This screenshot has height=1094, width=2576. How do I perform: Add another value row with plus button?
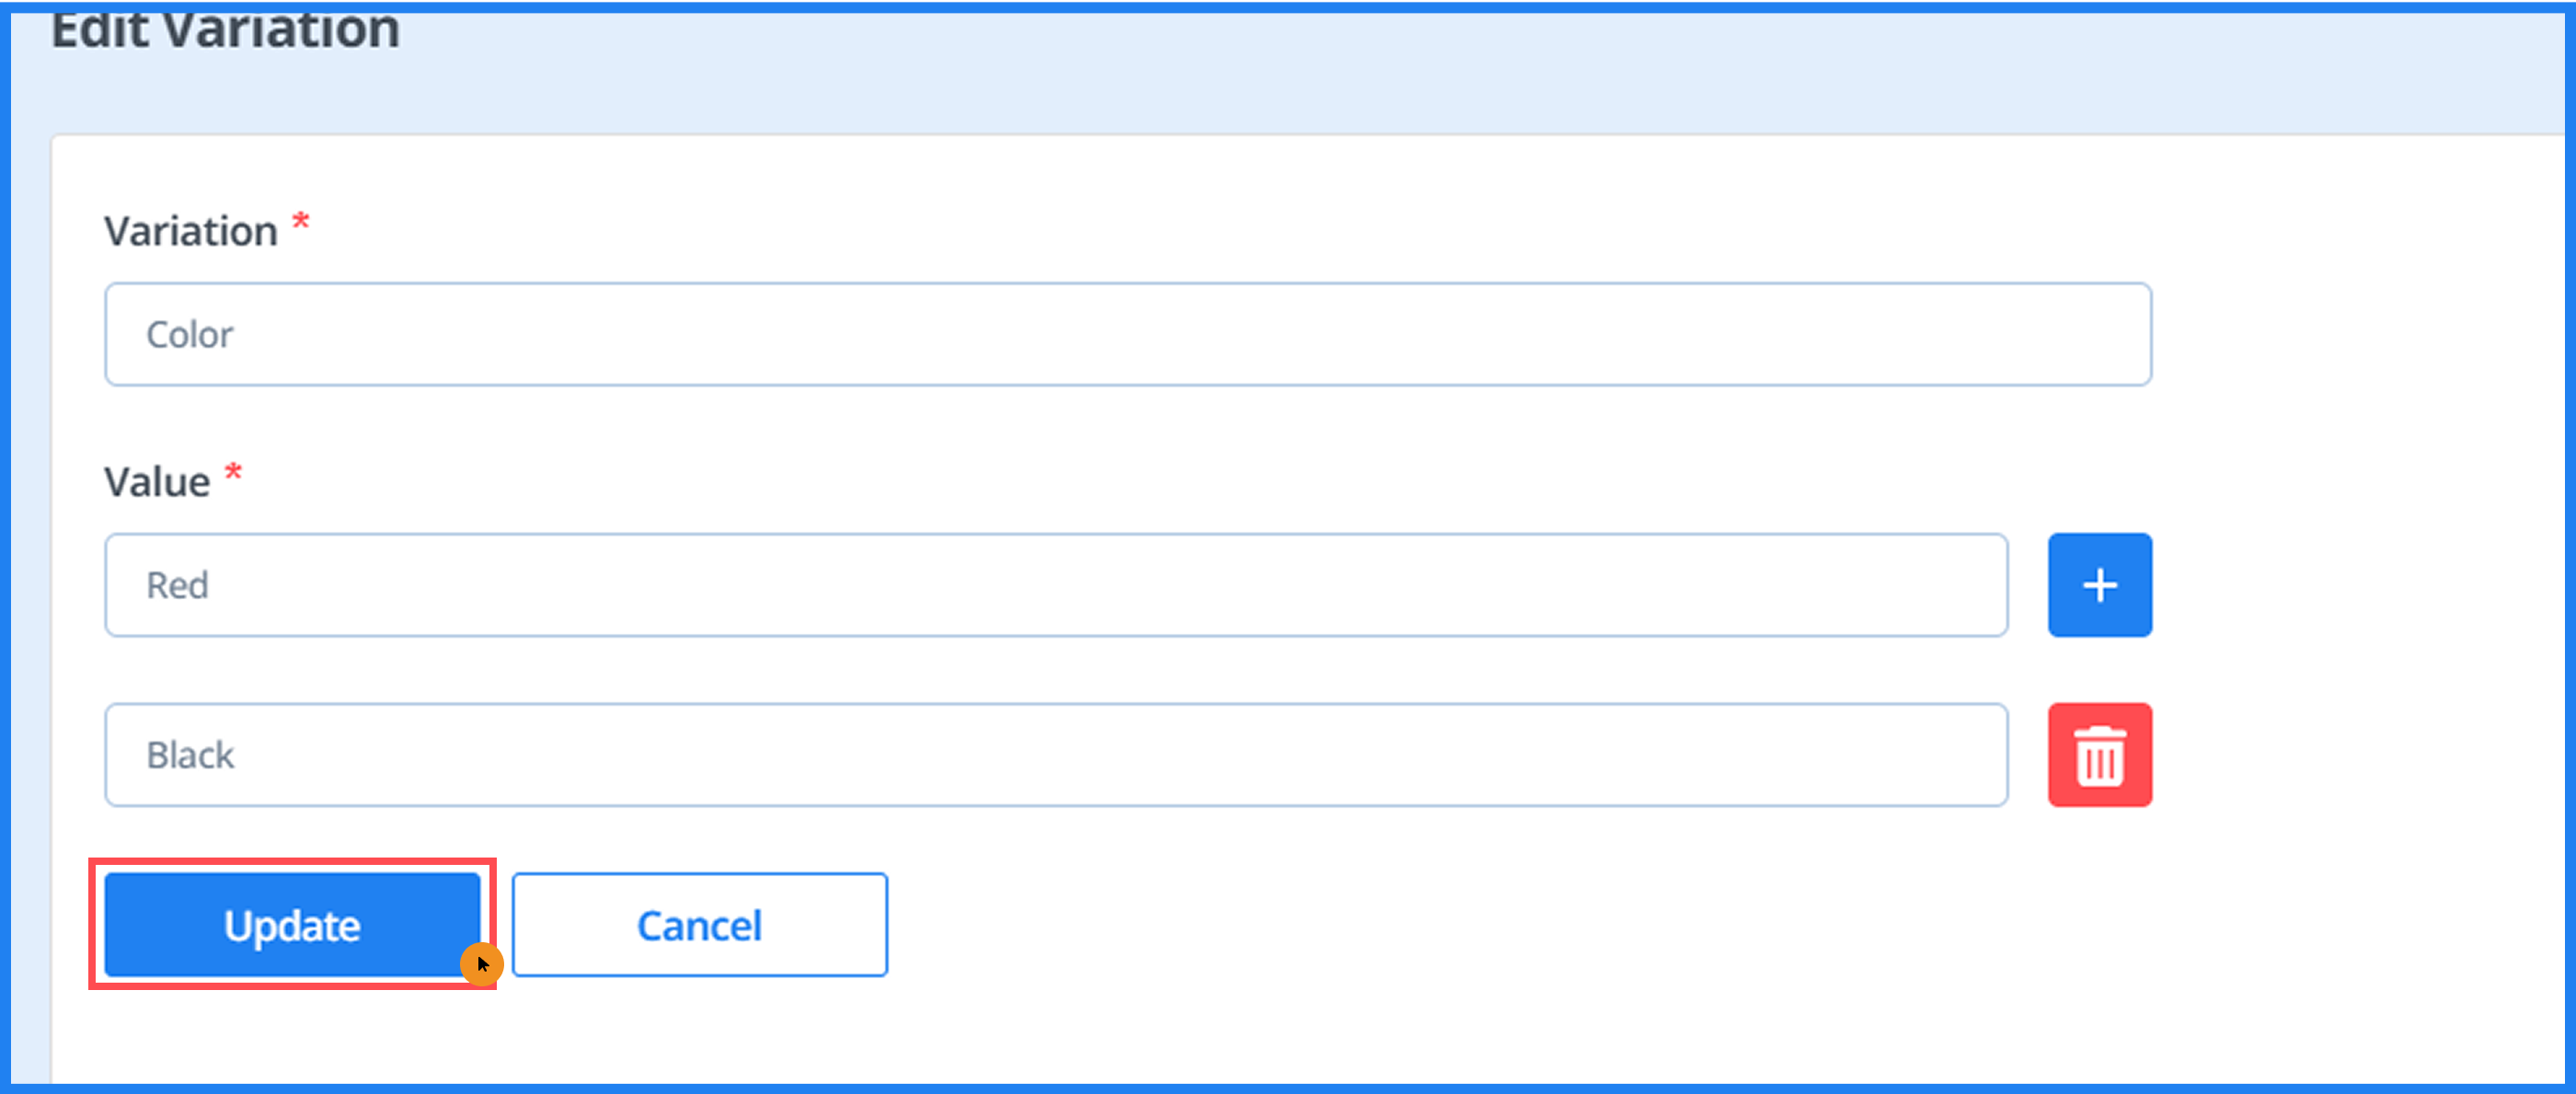(2099, 585)
